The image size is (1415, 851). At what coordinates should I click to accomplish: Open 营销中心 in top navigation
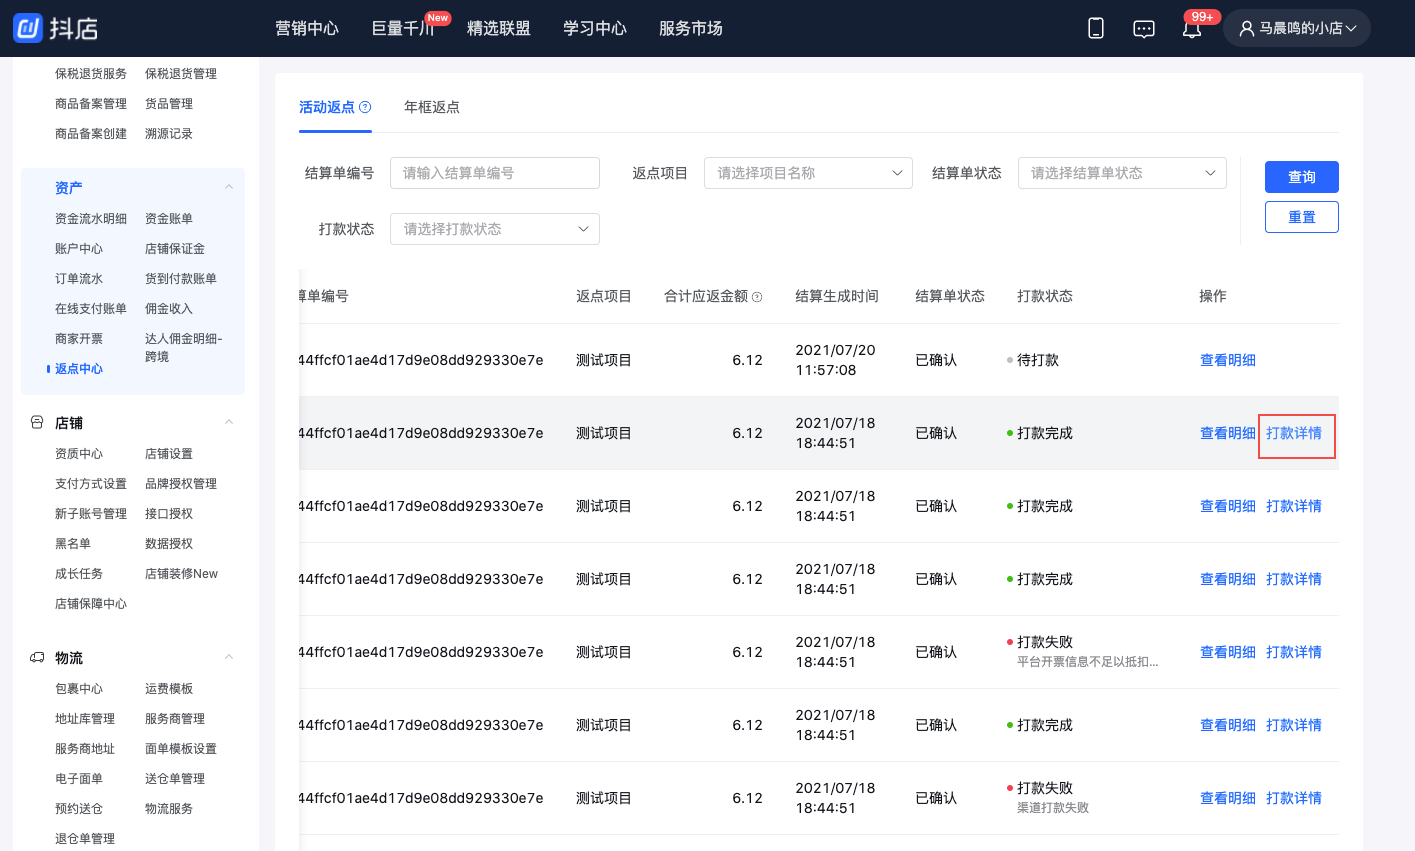click(307, 28)
